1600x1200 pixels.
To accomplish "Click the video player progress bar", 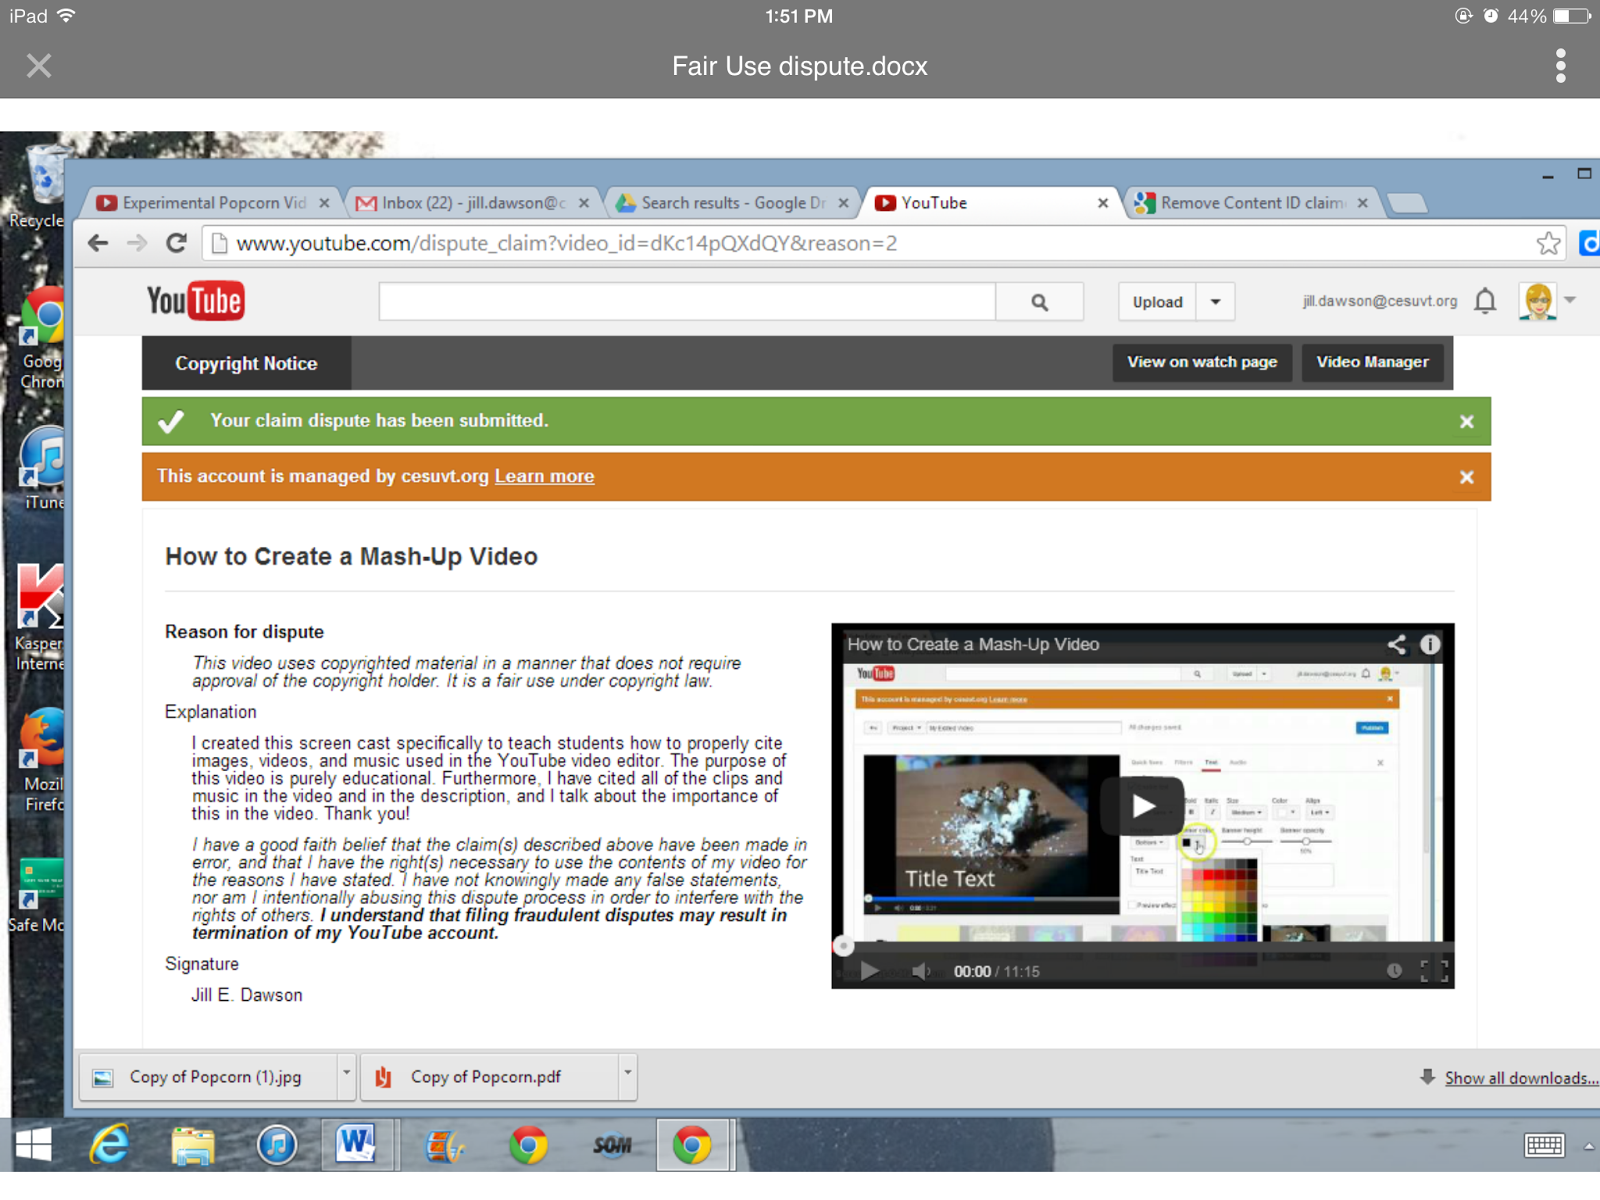I will (x=1142, y=946).
